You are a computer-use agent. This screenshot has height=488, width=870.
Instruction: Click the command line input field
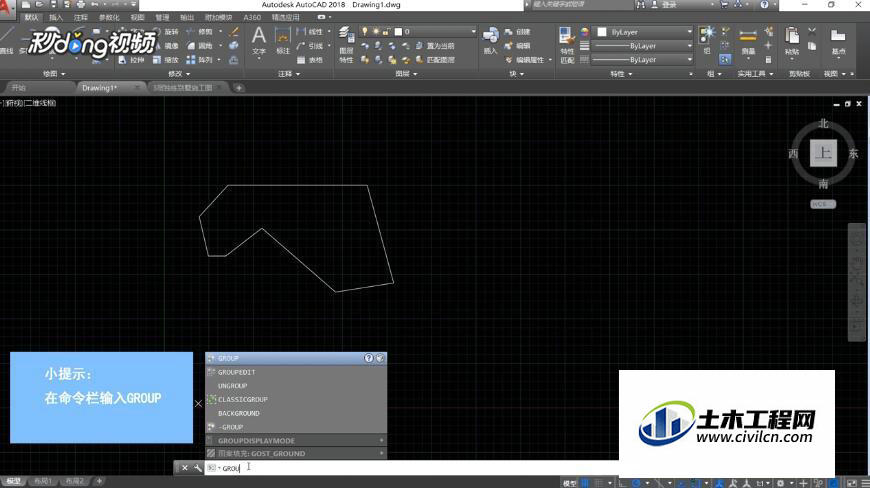412,468
